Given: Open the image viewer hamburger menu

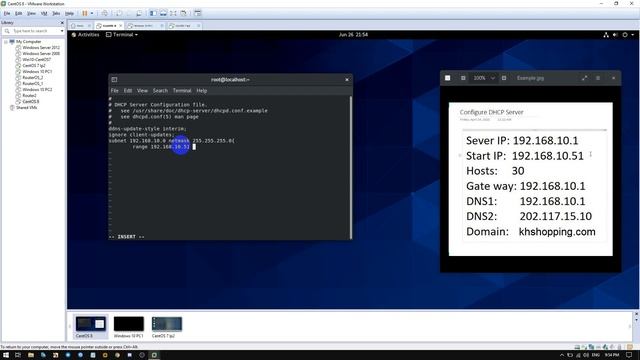Looking at the screenshot, I should coord(598,78).
